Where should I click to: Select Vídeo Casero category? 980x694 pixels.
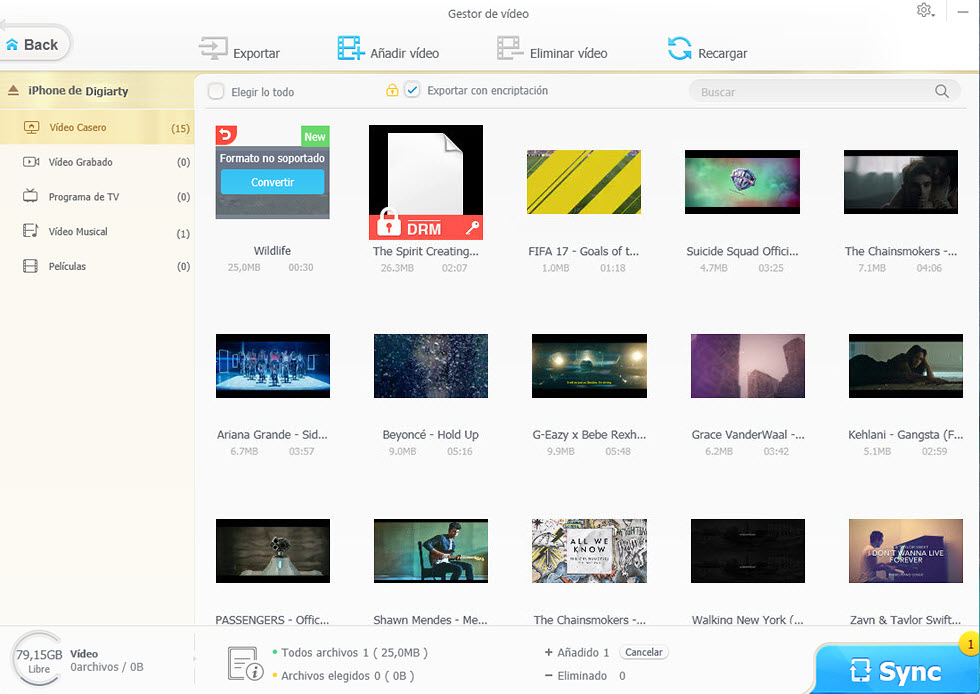coord(97,128)
